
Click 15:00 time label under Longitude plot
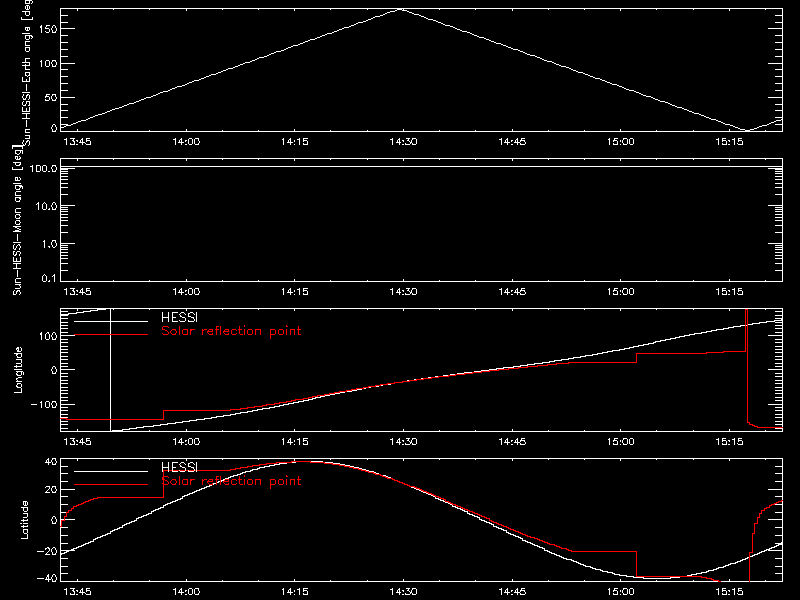click(621, 441)
